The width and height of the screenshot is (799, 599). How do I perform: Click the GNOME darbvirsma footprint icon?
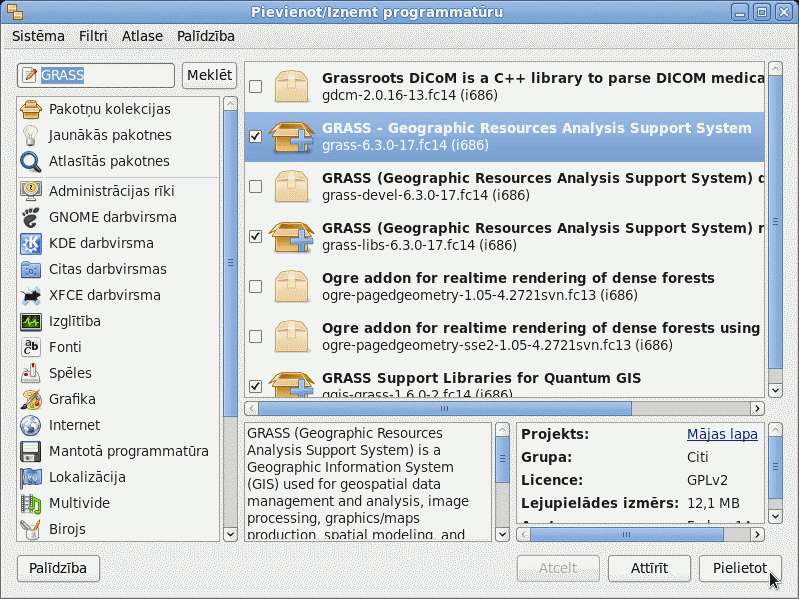click(x=31, y=217)
